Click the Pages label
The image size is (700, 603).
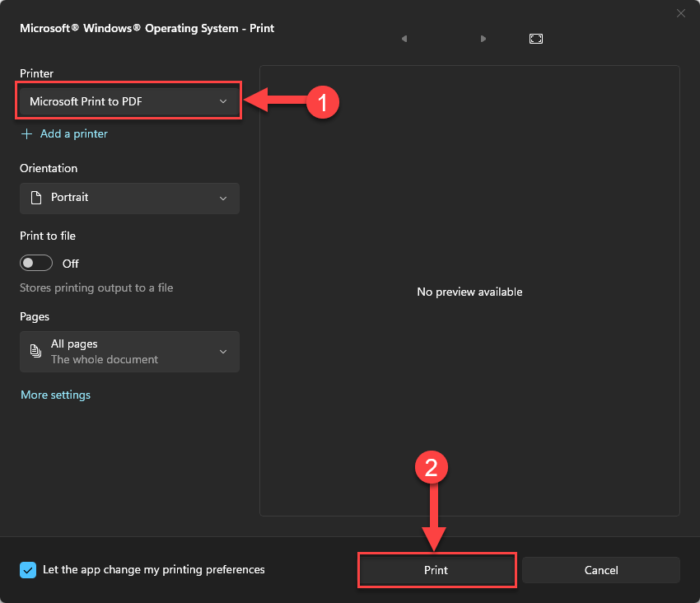34,317
